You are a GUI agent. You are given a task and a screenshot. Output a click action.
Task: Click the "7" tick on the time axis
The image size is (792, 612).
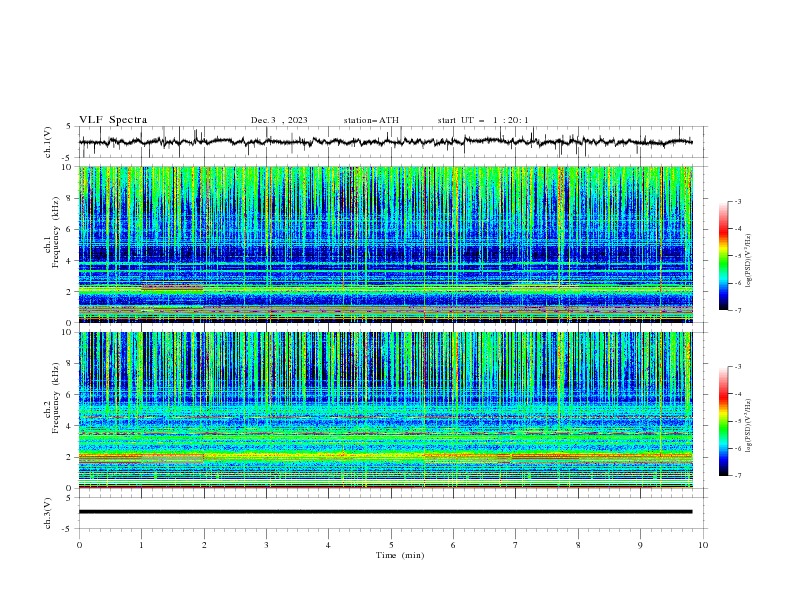coord(515,545)
